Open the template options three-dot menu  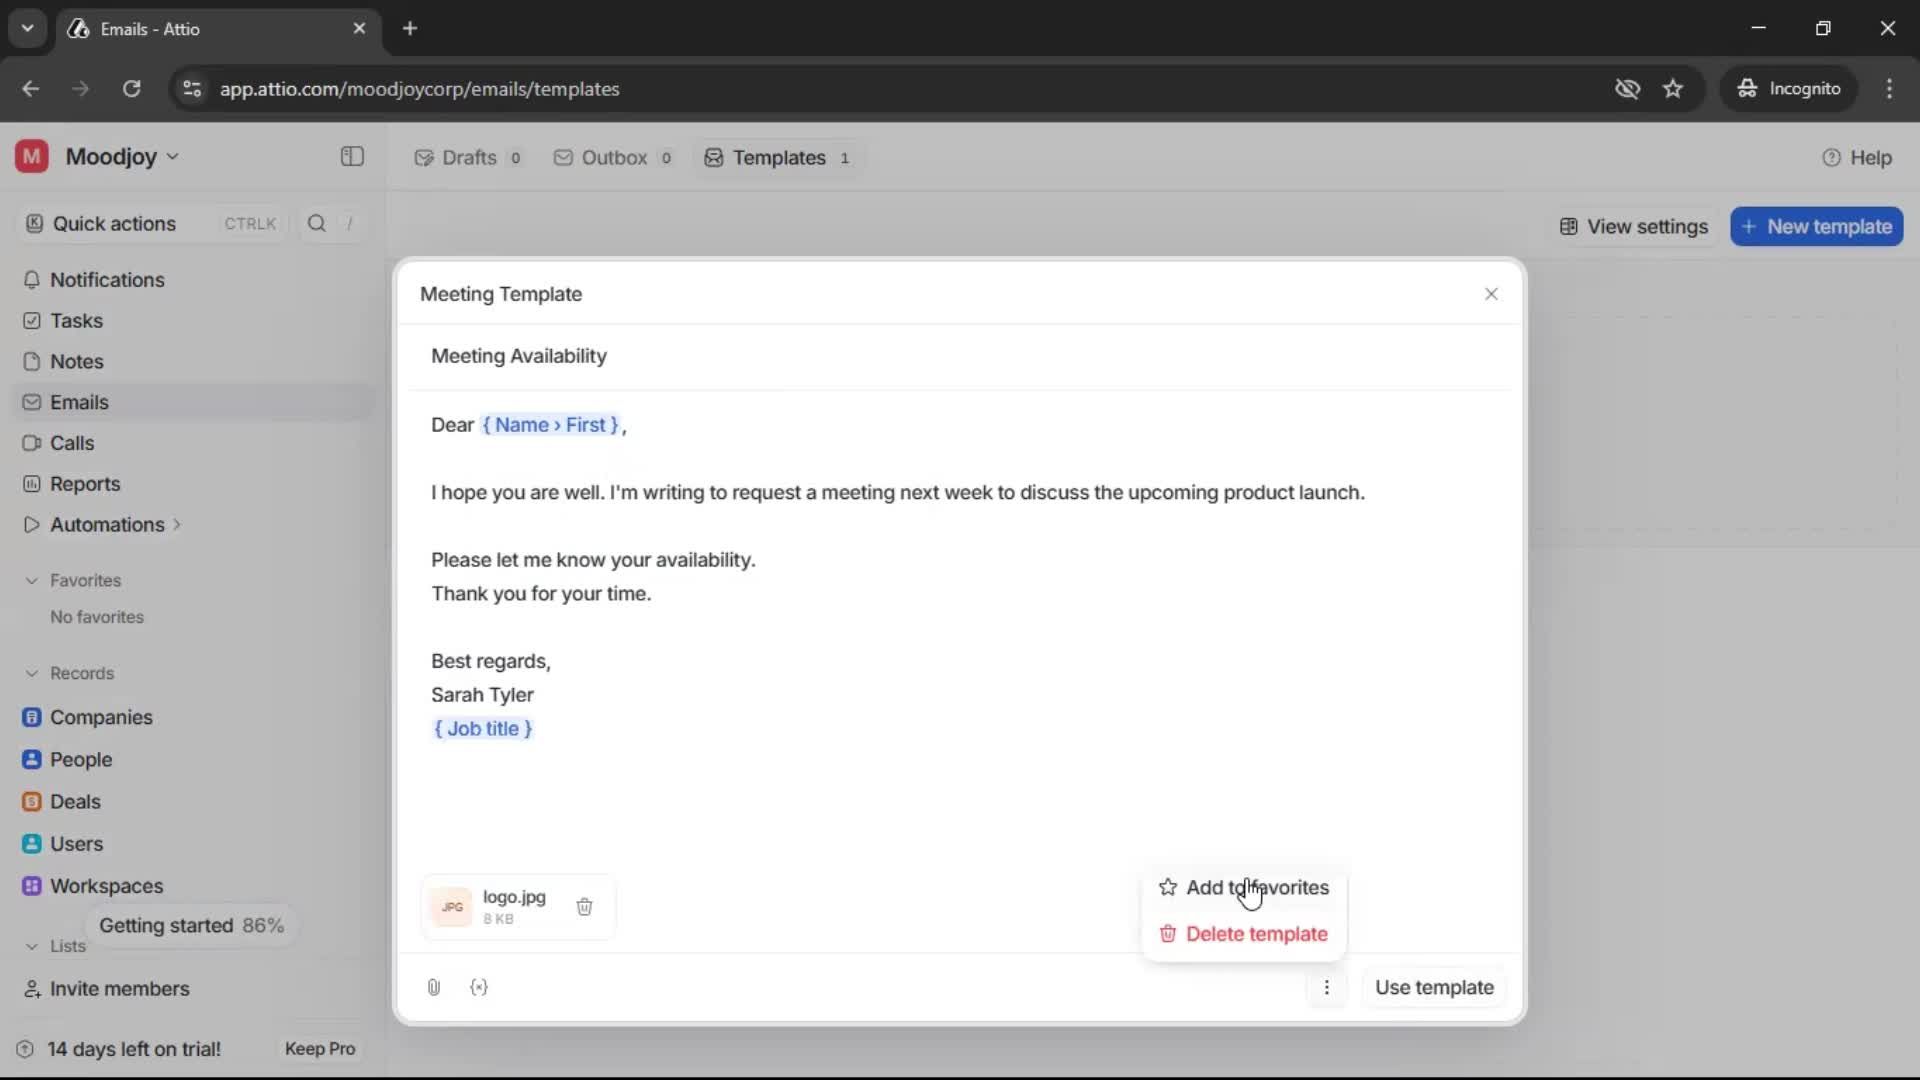coord(1327,987)
